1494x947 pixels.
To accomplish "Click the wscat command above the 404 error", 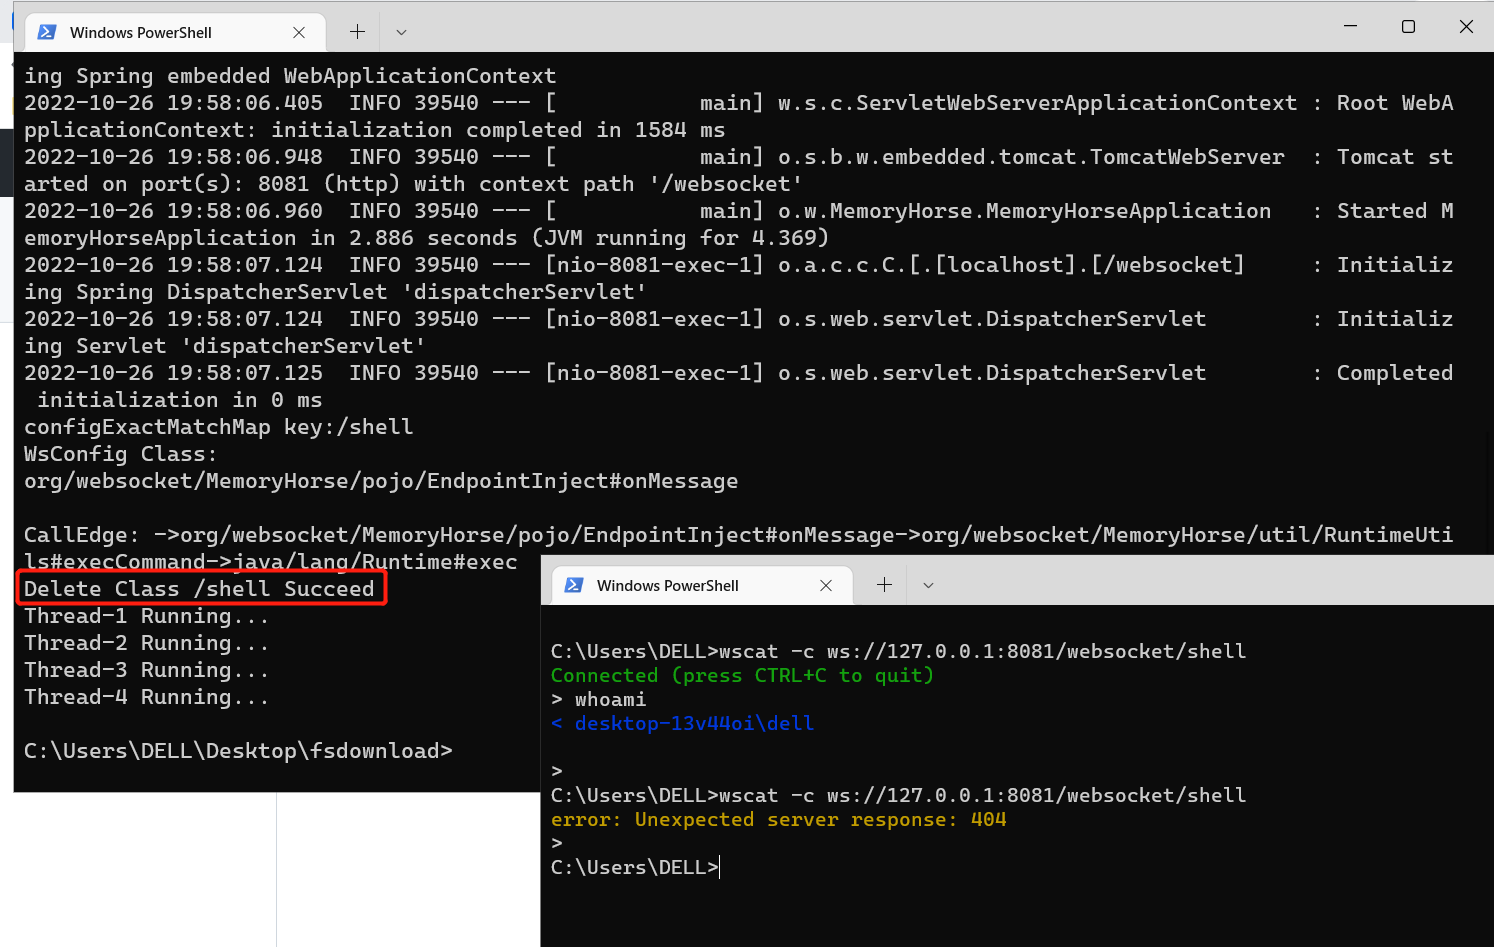I will pyautogui.click(x=899, y=795).
